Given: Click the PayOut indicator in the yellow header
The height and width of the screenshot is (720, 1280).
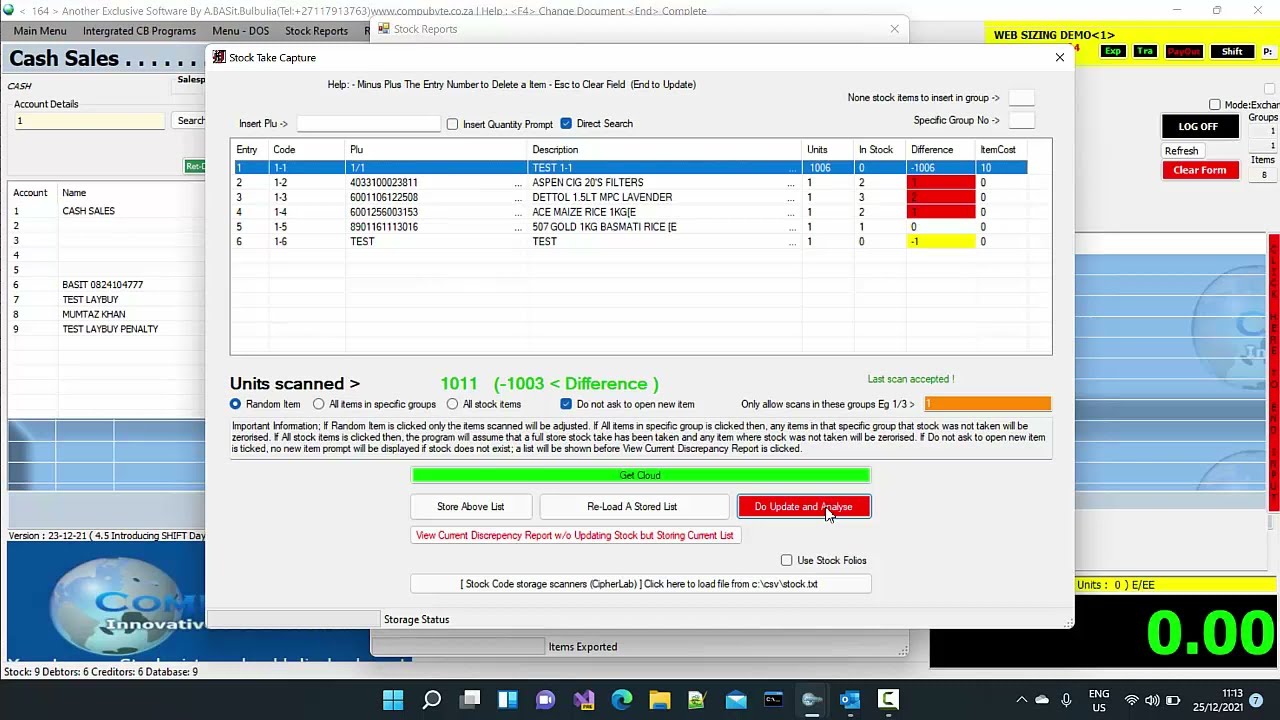Looking at the screenshot, I should click(1184, 51).
